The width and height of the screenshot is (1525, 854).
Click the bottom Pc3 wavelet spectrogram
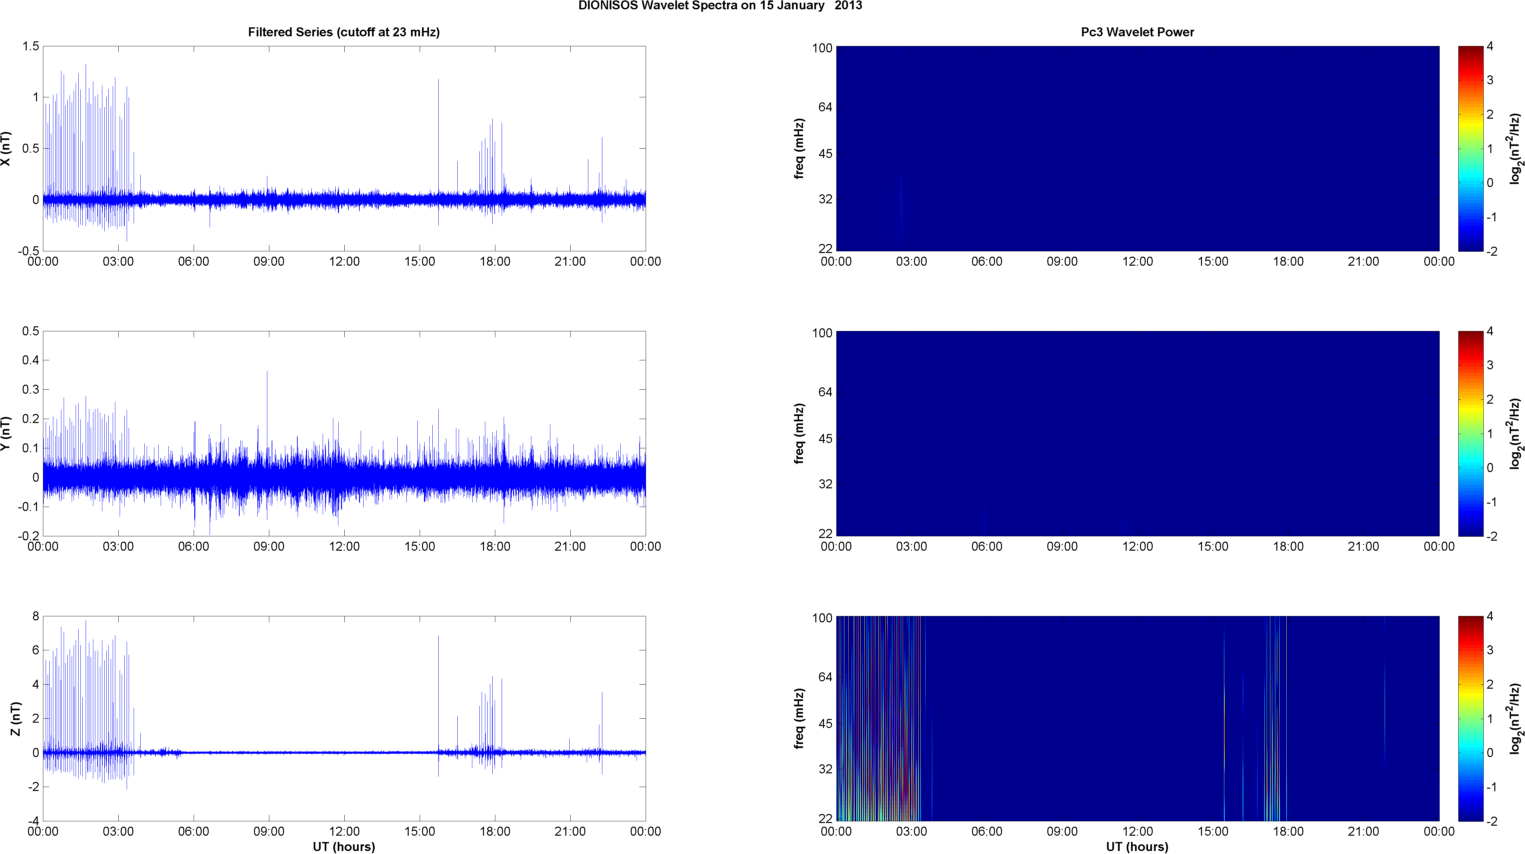tap(1137, 718)
